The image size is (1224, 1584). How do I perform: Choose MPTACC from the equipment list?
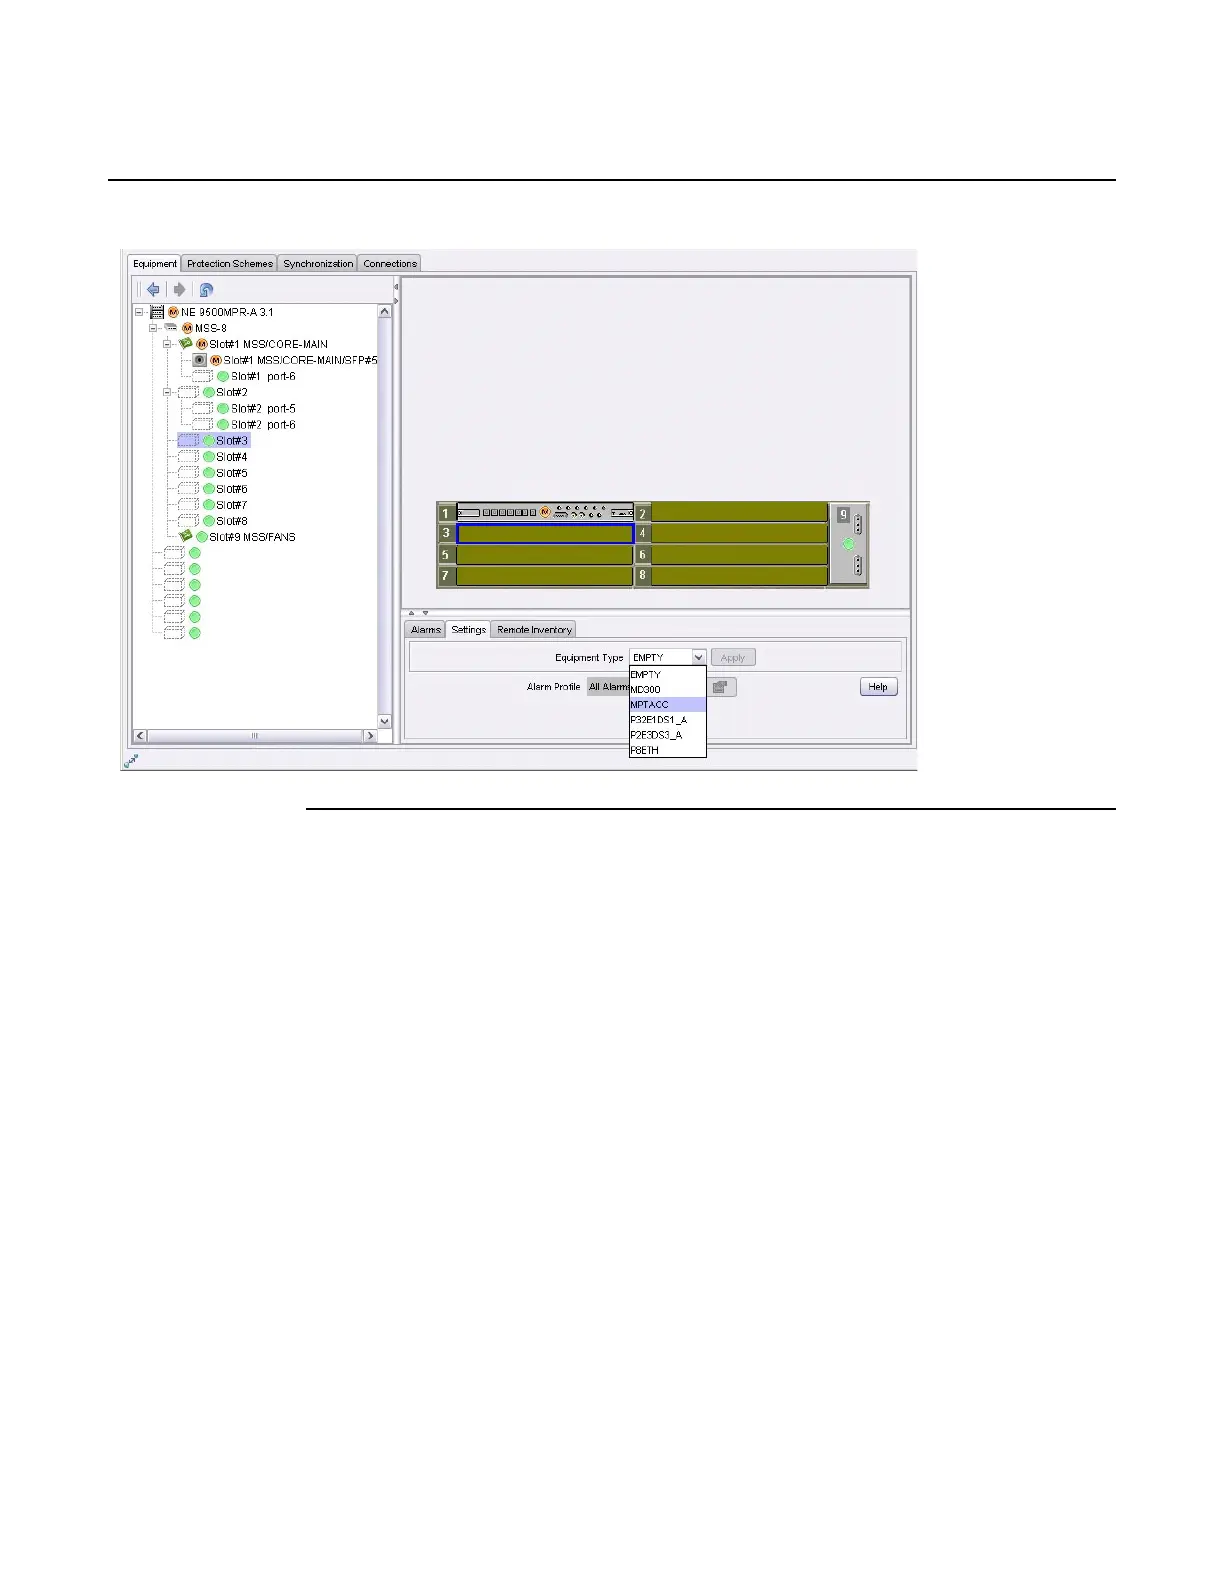[x=668, y=705]
